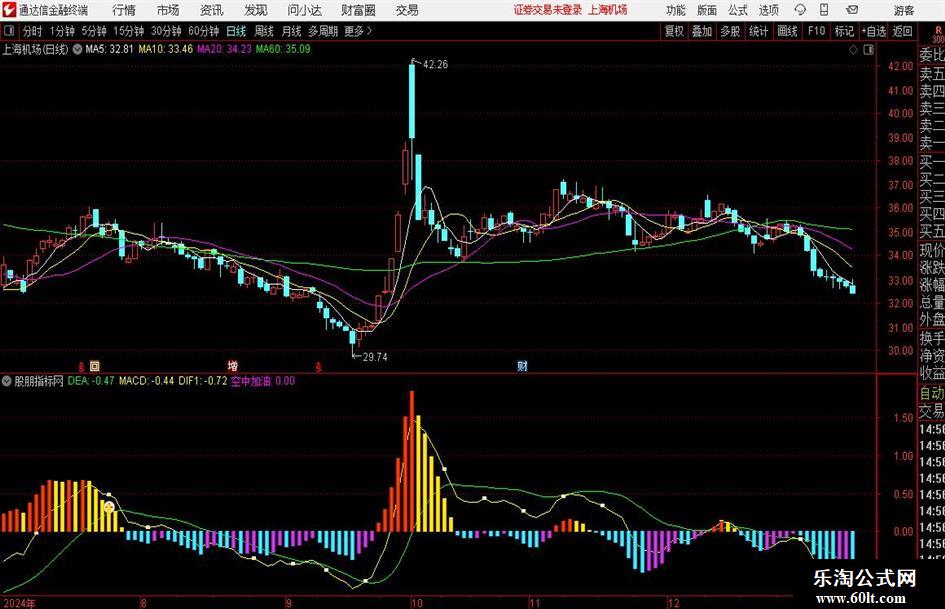This screenshot has width=945, height=609.
Task: Click the 增 event marker below chart
Action: (x=233, y=365)
